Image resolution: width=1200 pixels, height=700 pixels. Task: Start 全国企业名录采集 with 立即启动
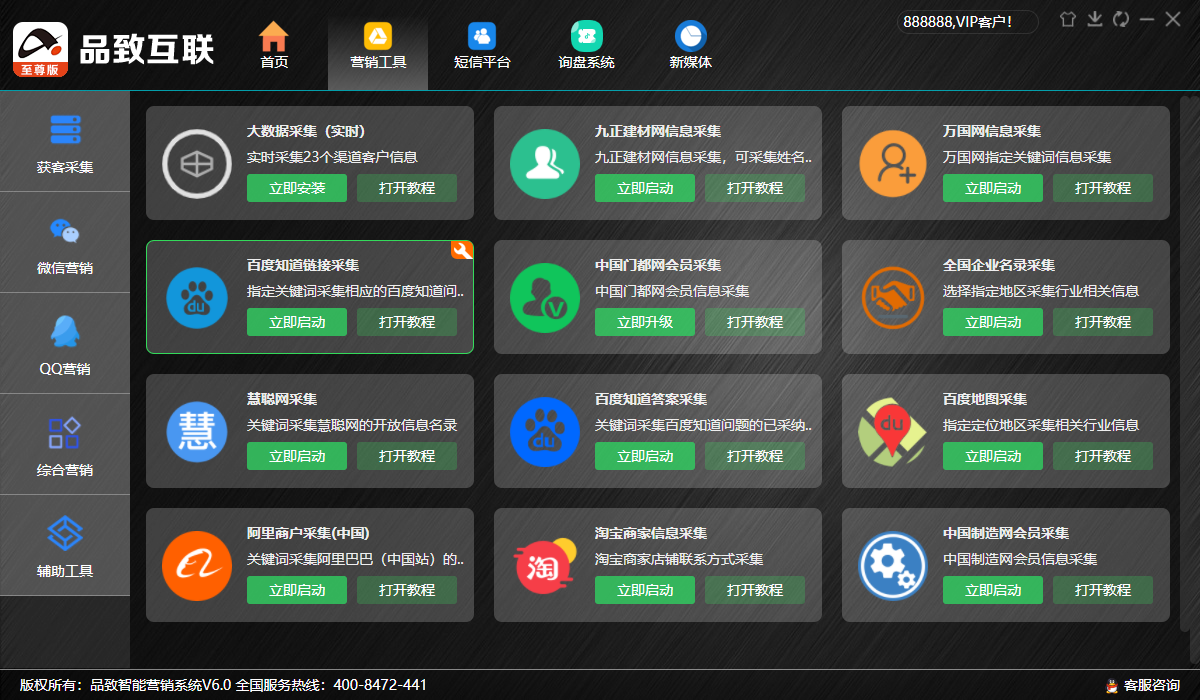(x=993, y=322)
